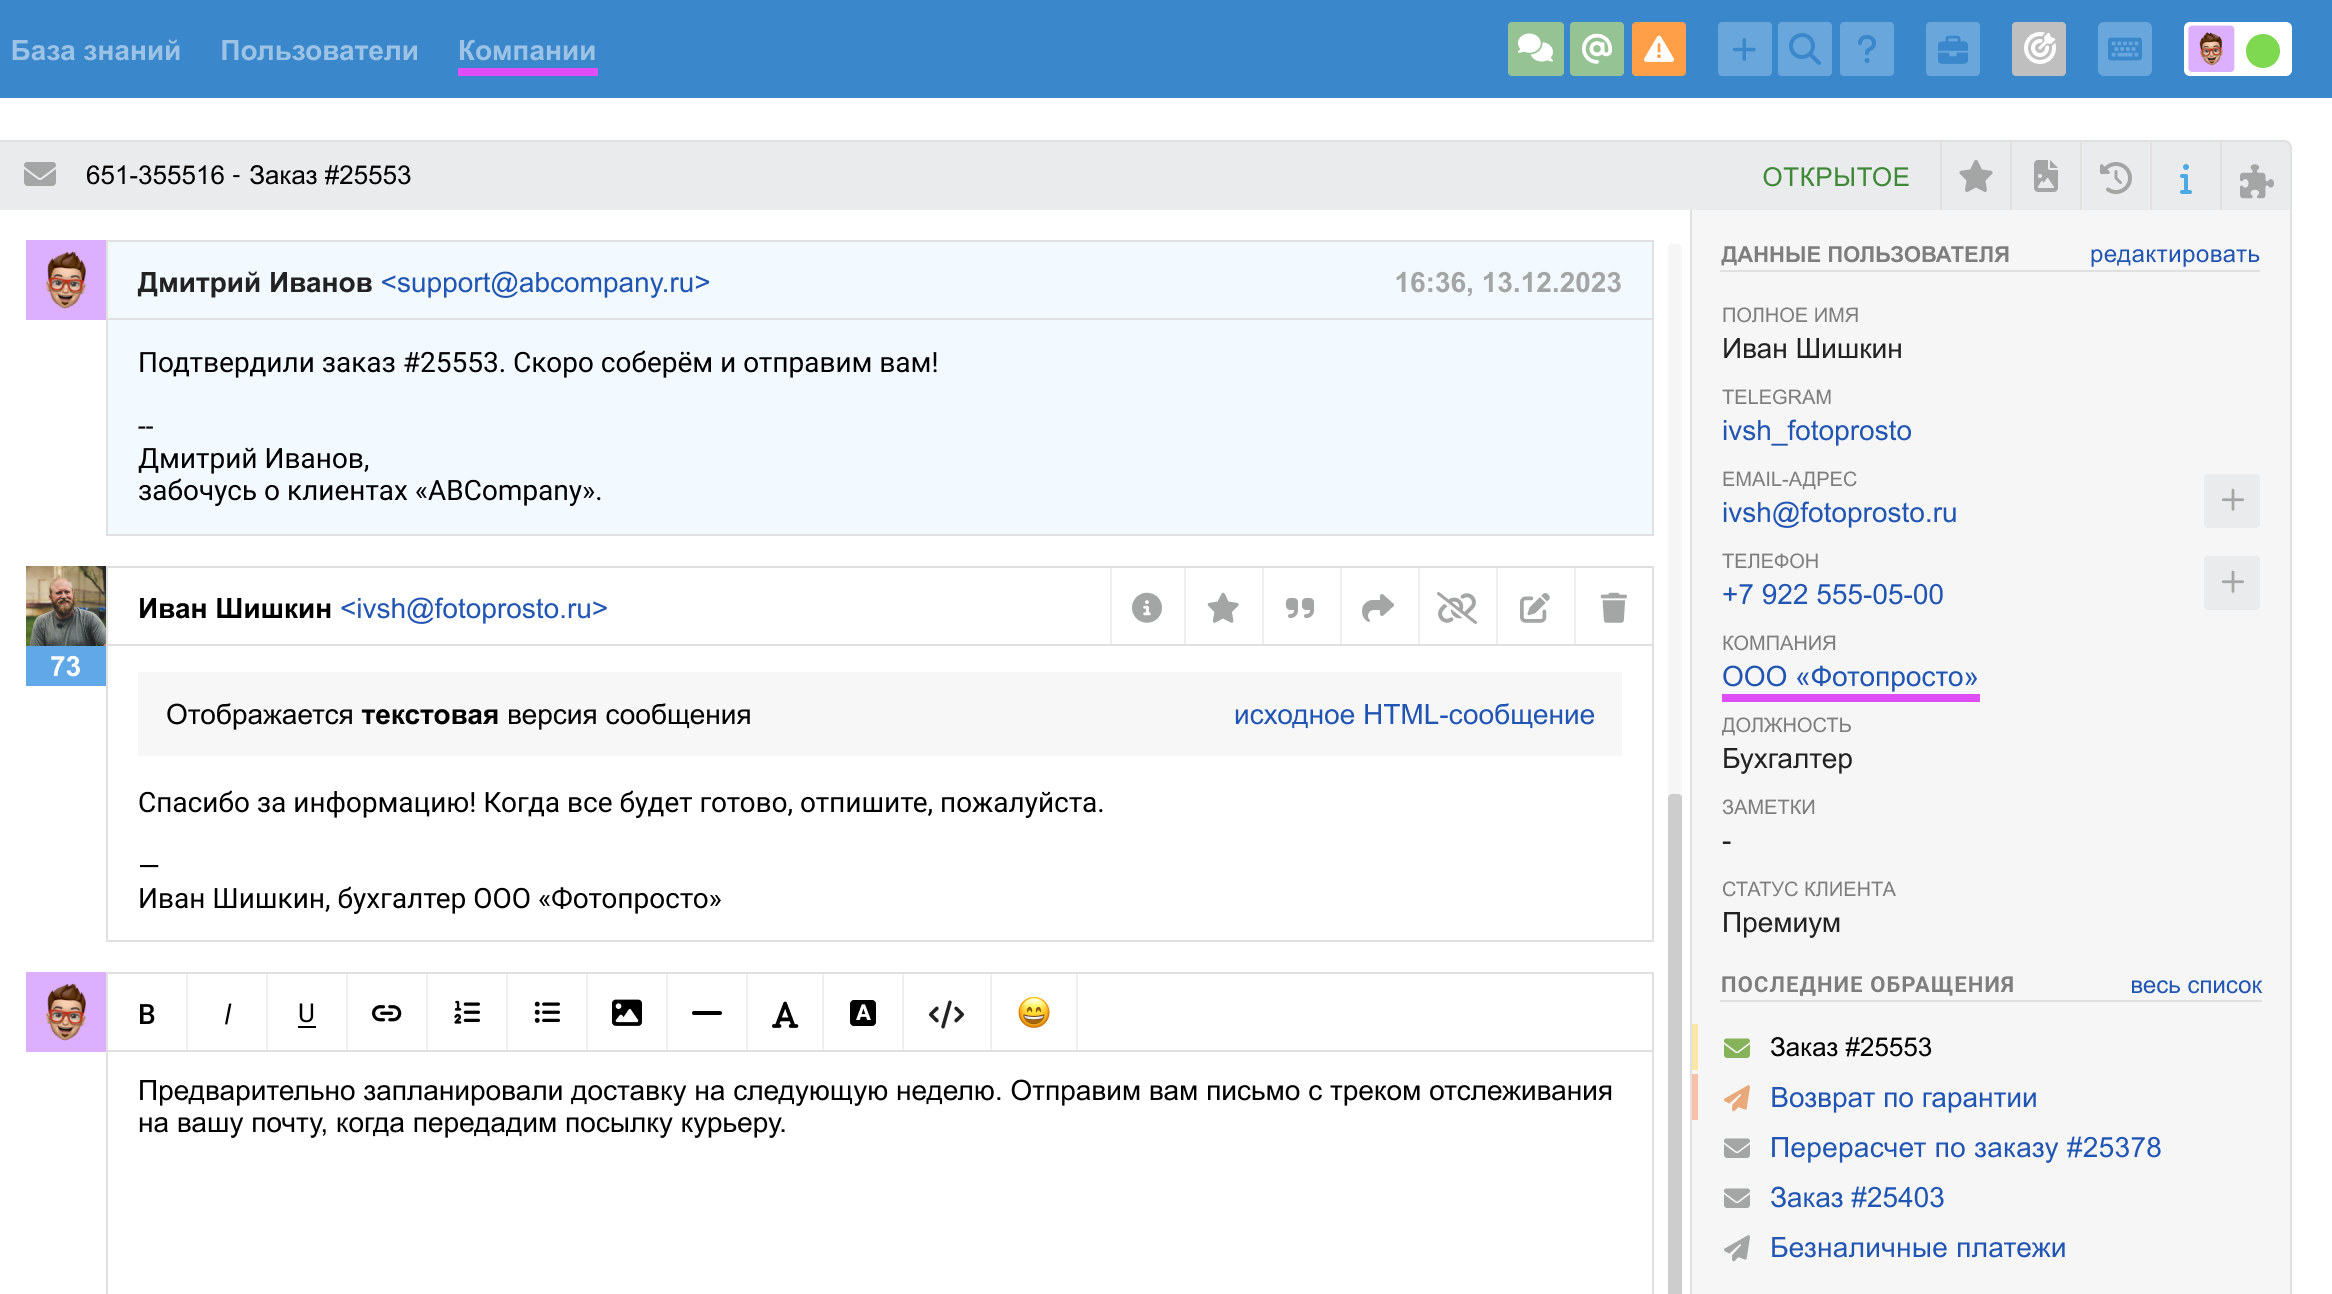Insert image in the reply editor
This screenshot has width=2332, height=1294.
coord(626,1013)
